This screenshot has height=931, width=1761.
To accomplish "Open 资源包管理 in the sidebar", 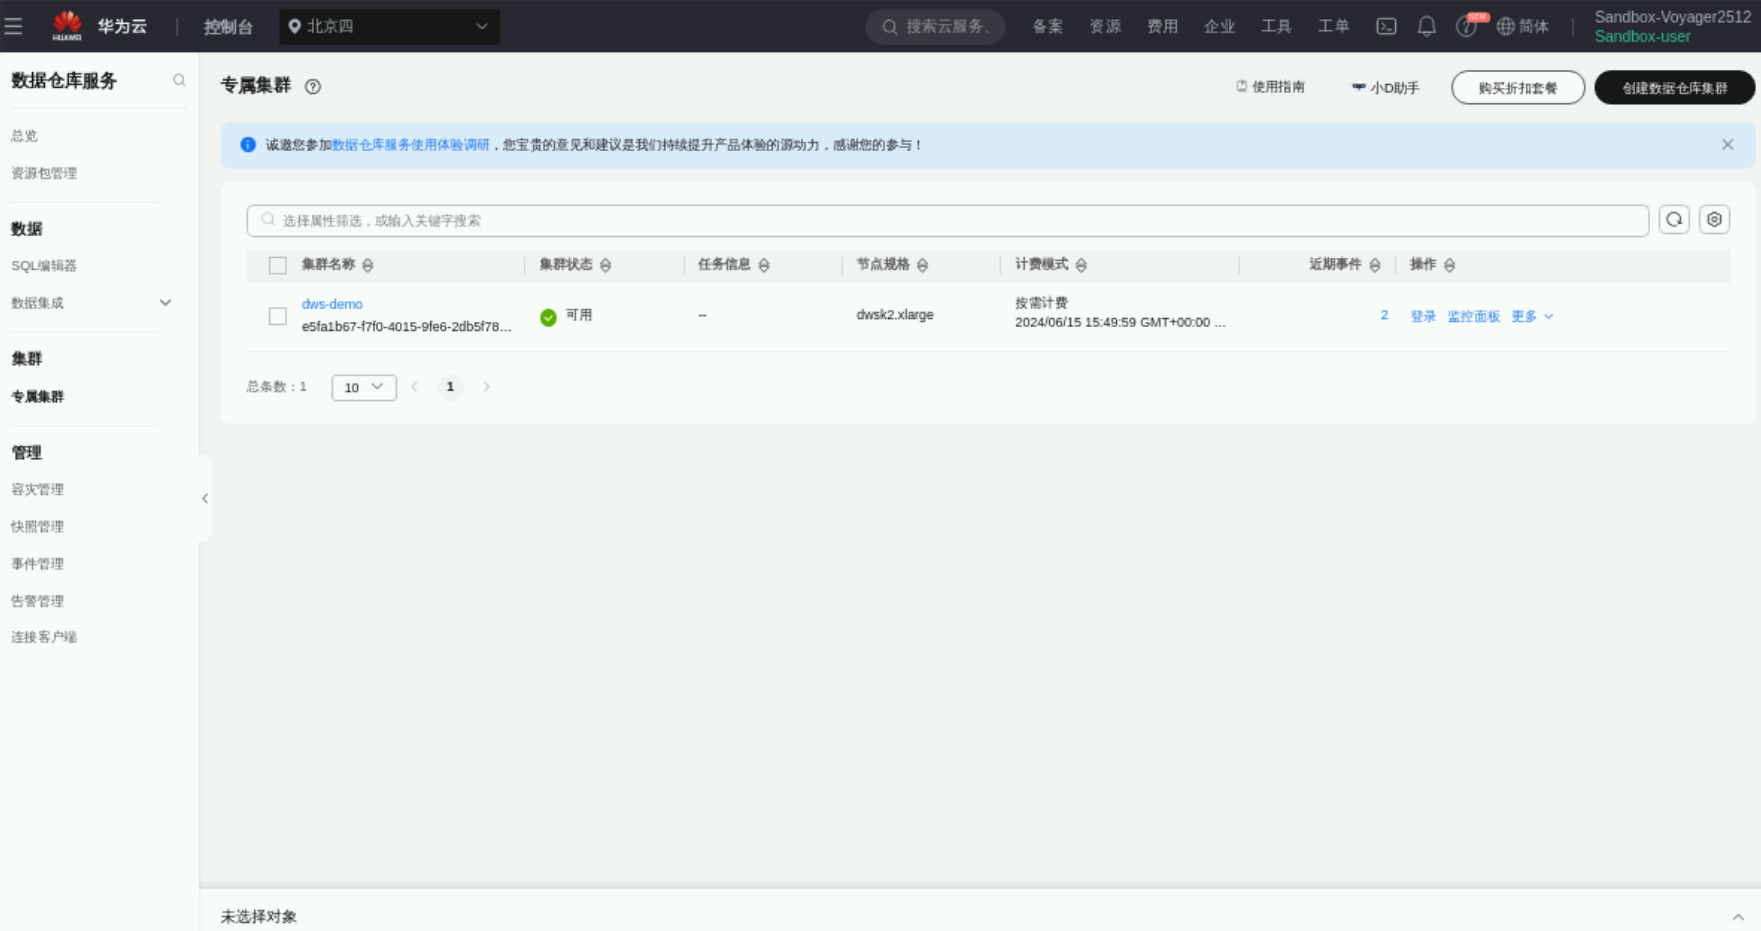I will [x=44, y=173].
